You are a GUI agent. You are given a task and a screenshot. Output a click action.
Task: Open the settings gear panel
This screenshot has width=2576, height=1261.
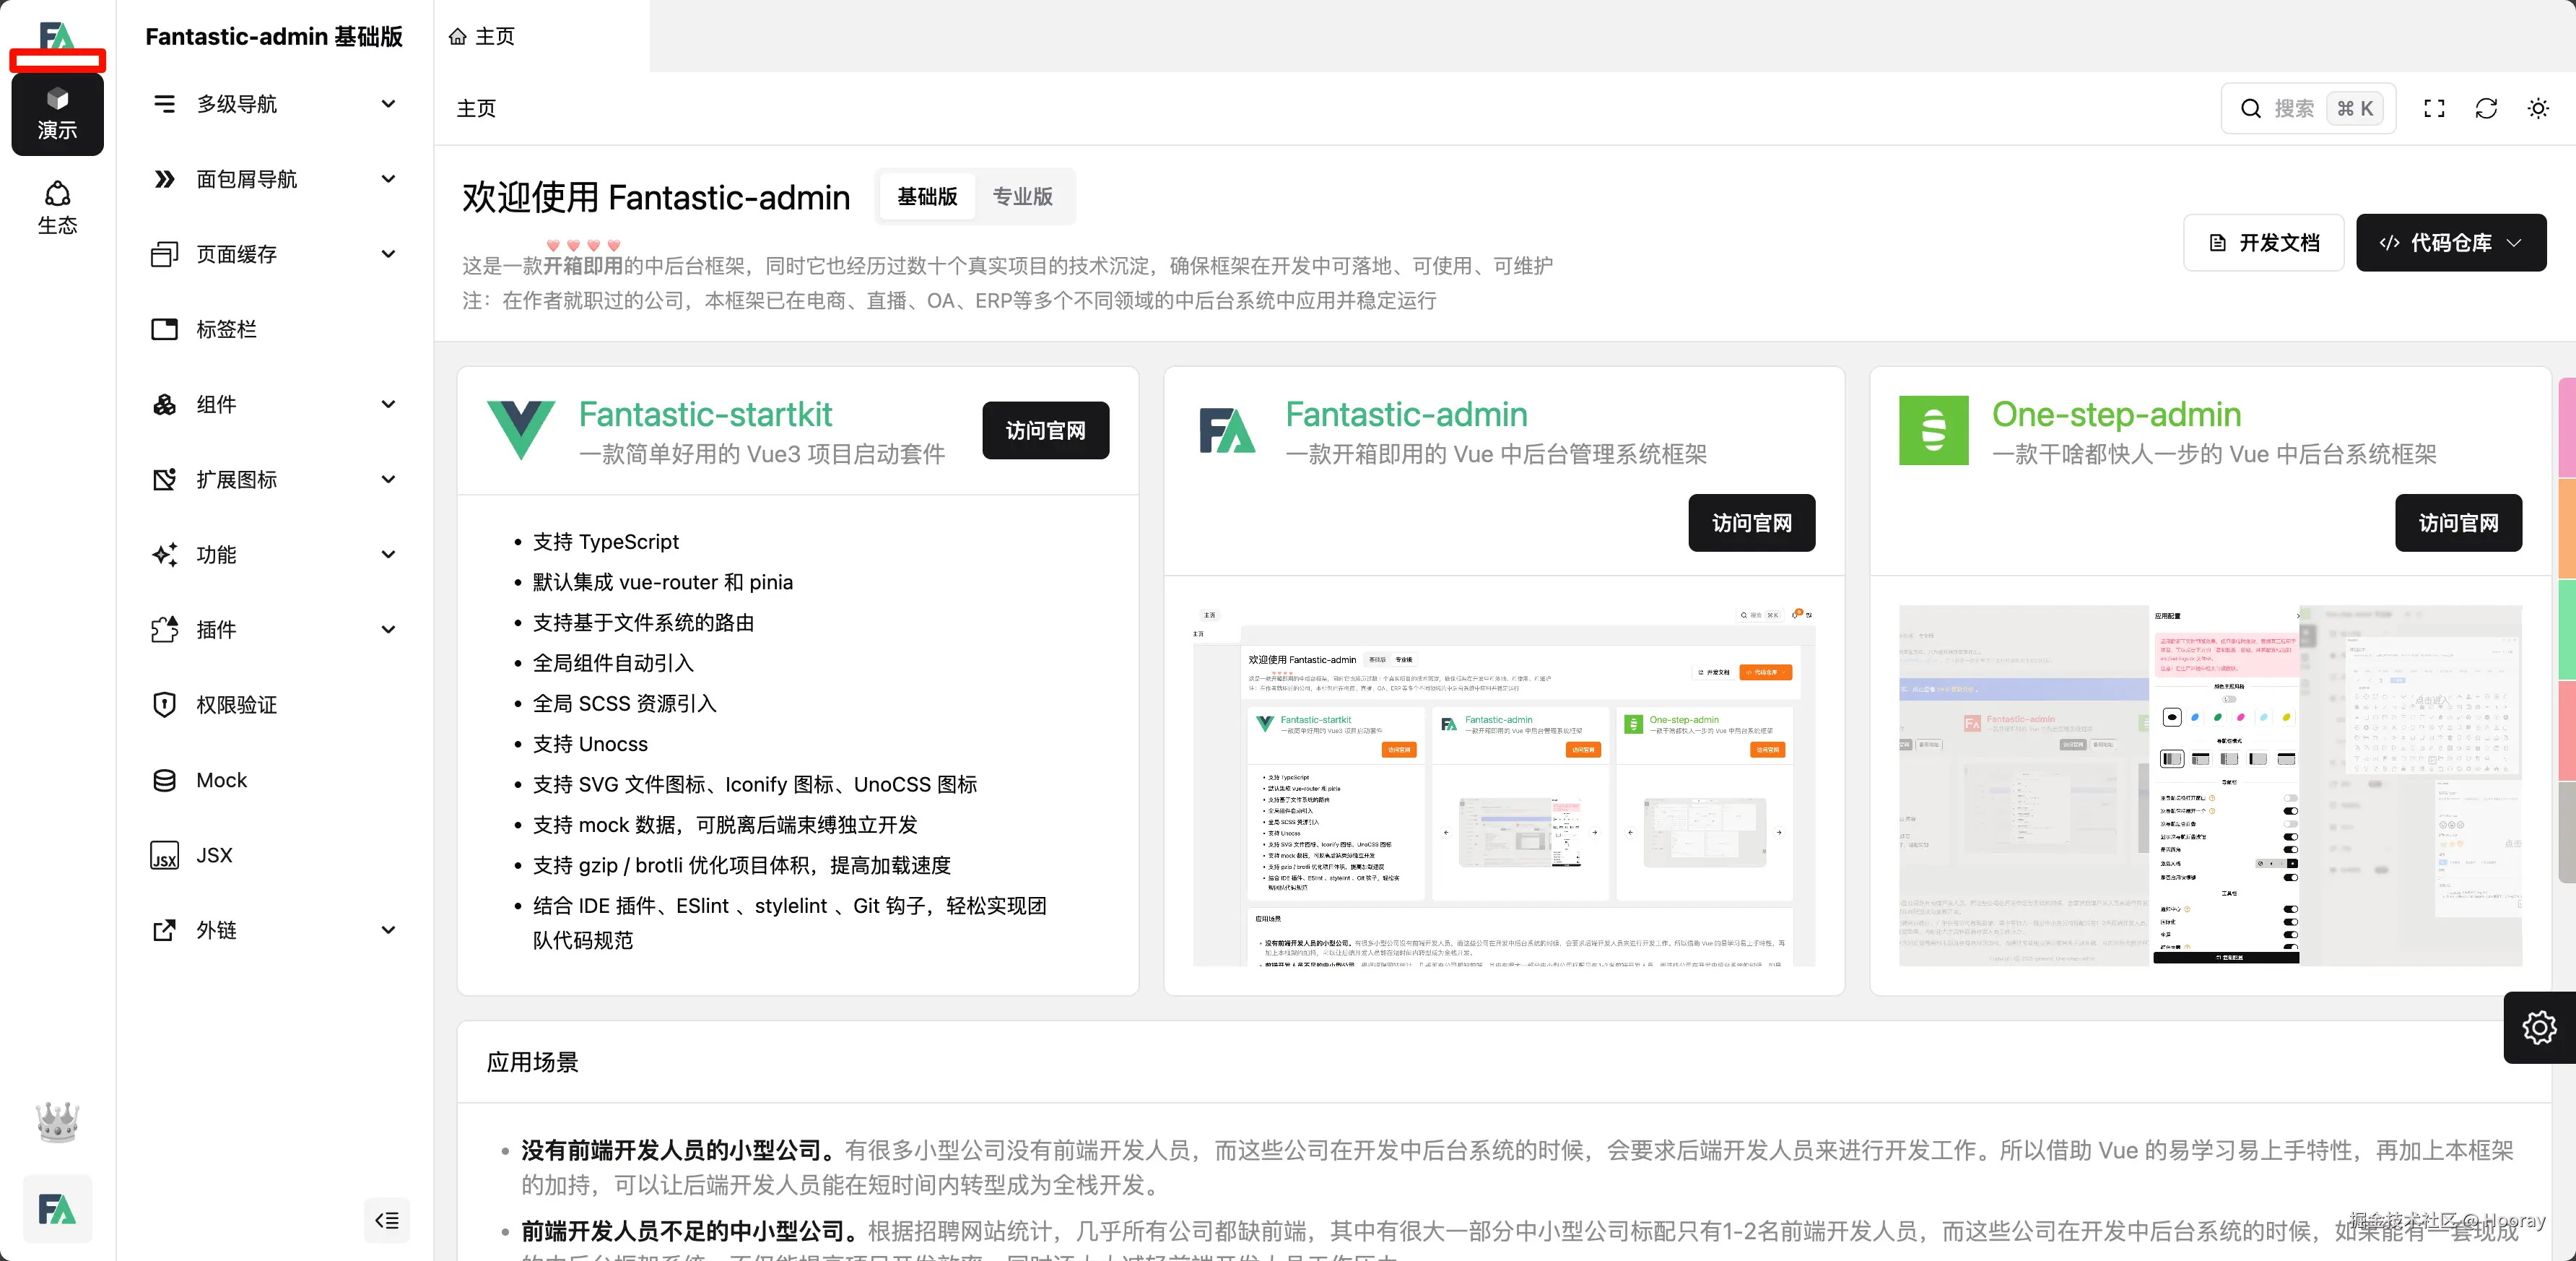point(2539,1027)
